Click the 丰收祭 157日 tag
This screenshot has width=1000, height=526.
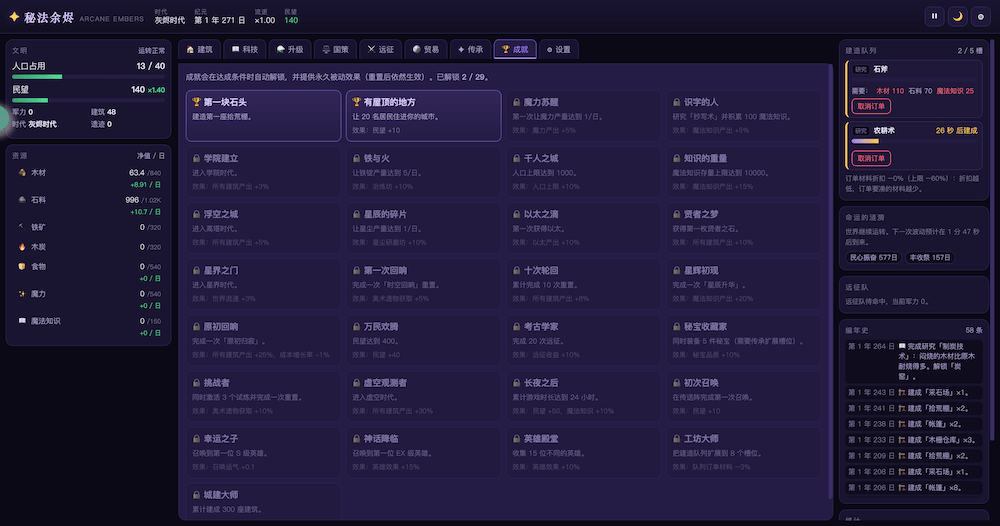click(930, 258)
